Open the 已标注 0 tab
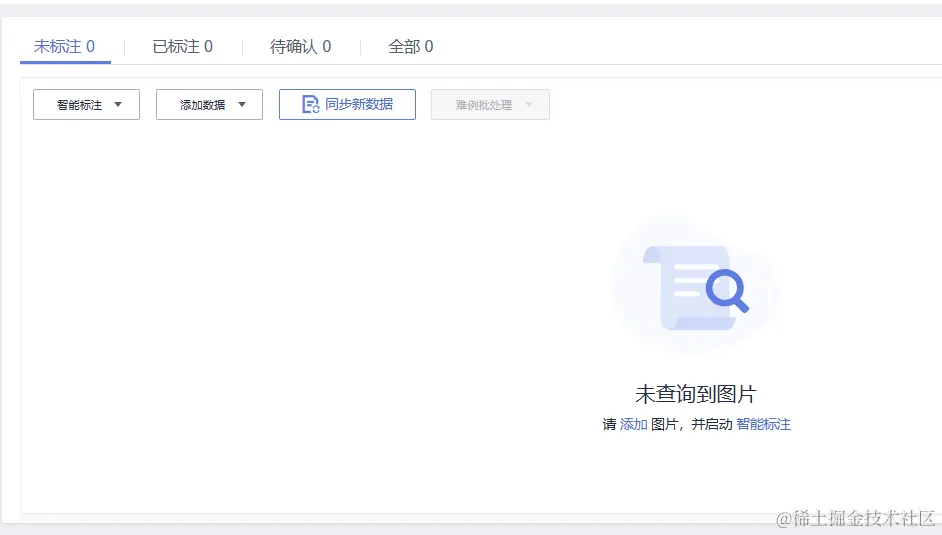Image resolution: width=942 pixels, height=535 pixels. pos(182,47)
